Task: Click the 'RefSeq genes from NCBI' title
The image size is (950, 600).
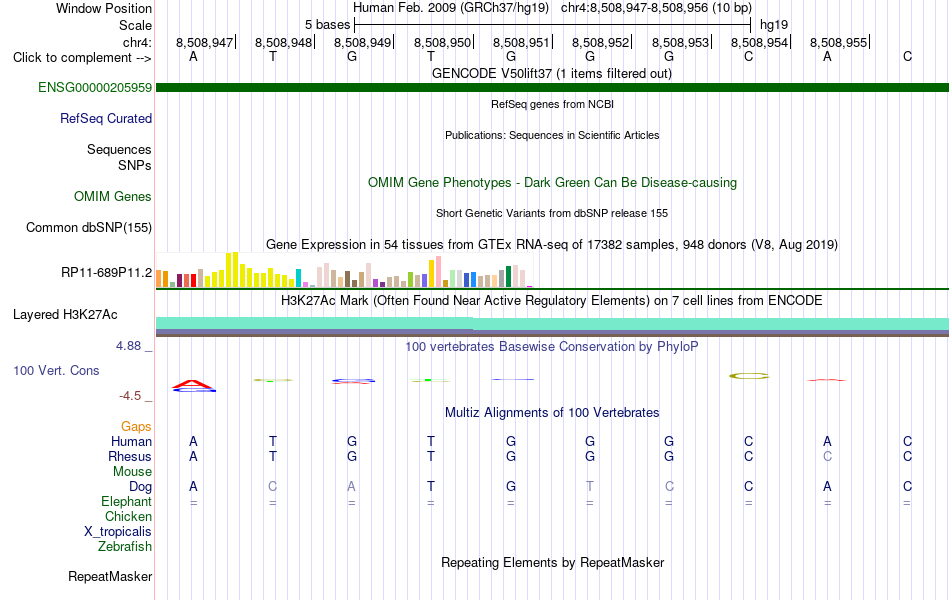Action: pyautogui.click(x=553, y=104)
